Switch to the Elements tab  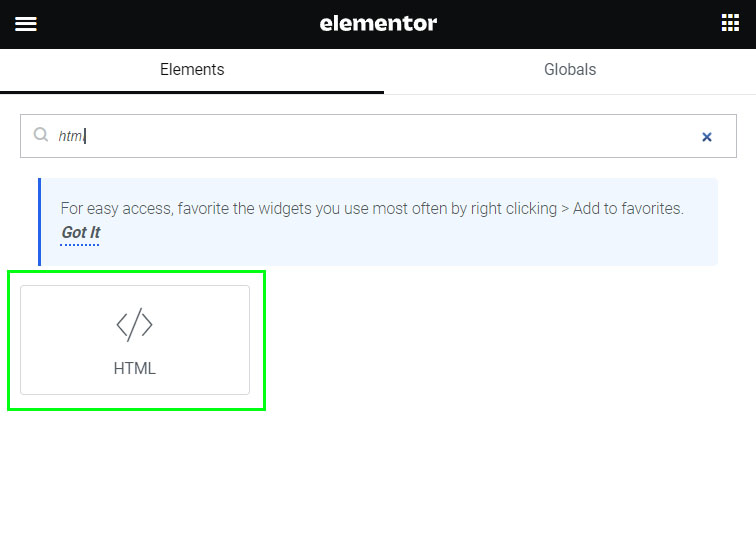192,70
